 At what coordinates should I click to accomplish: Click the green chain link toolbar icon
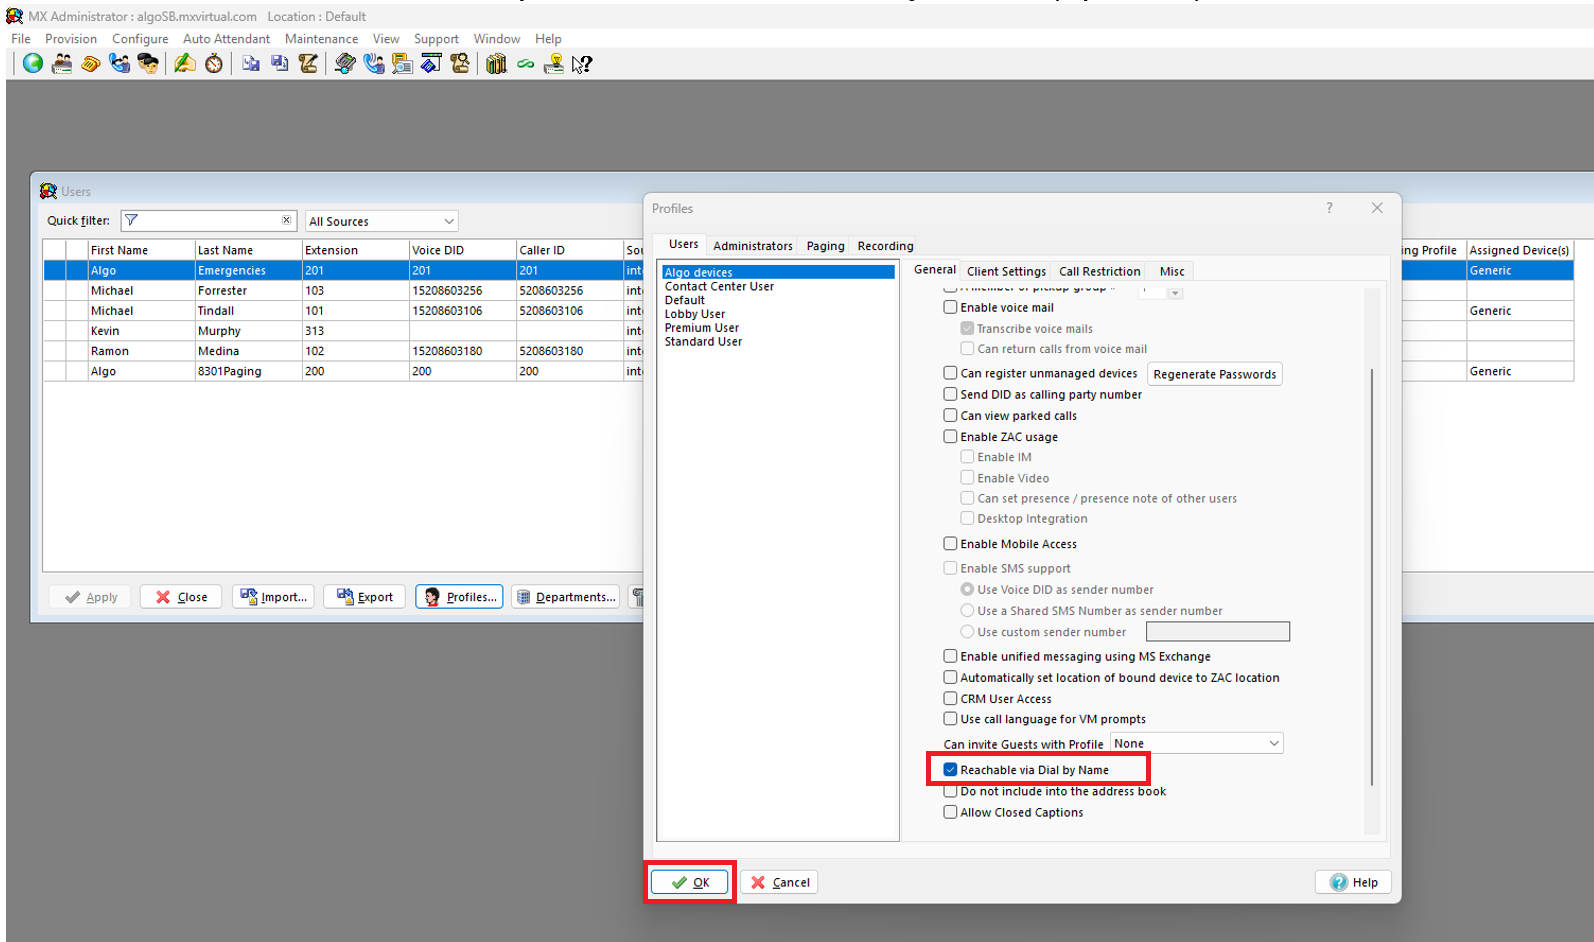[525, 64]
